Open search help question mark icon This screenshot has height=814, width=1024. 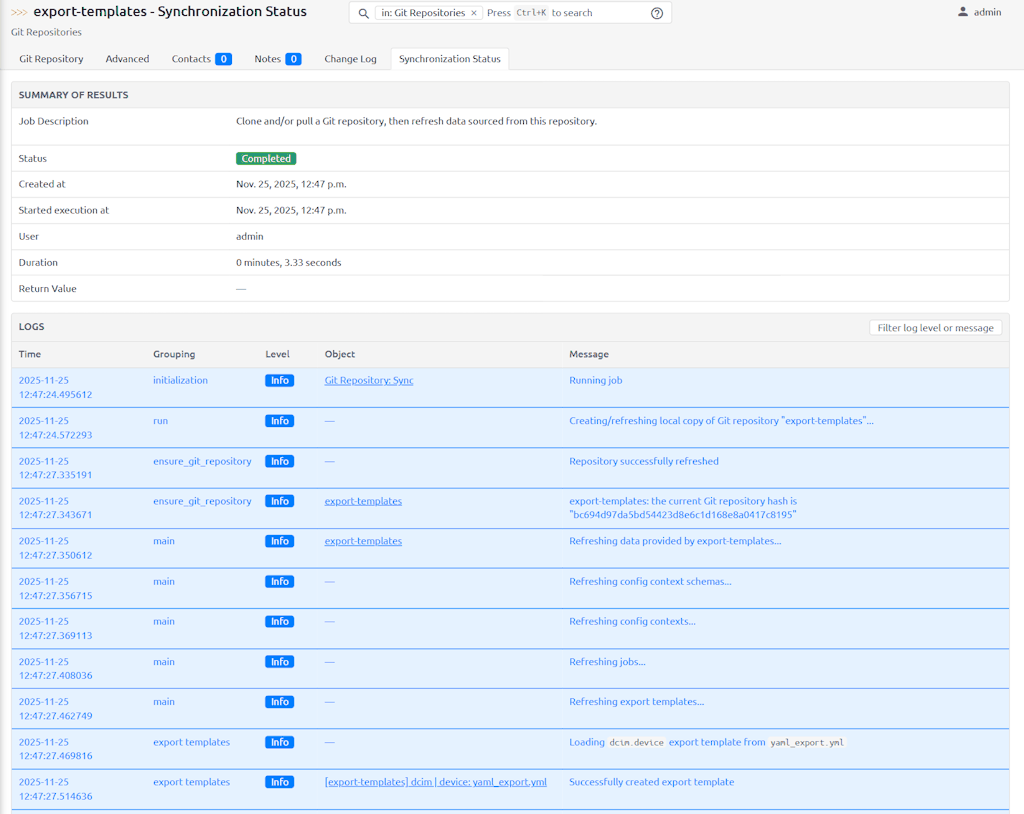pos(657,13)
